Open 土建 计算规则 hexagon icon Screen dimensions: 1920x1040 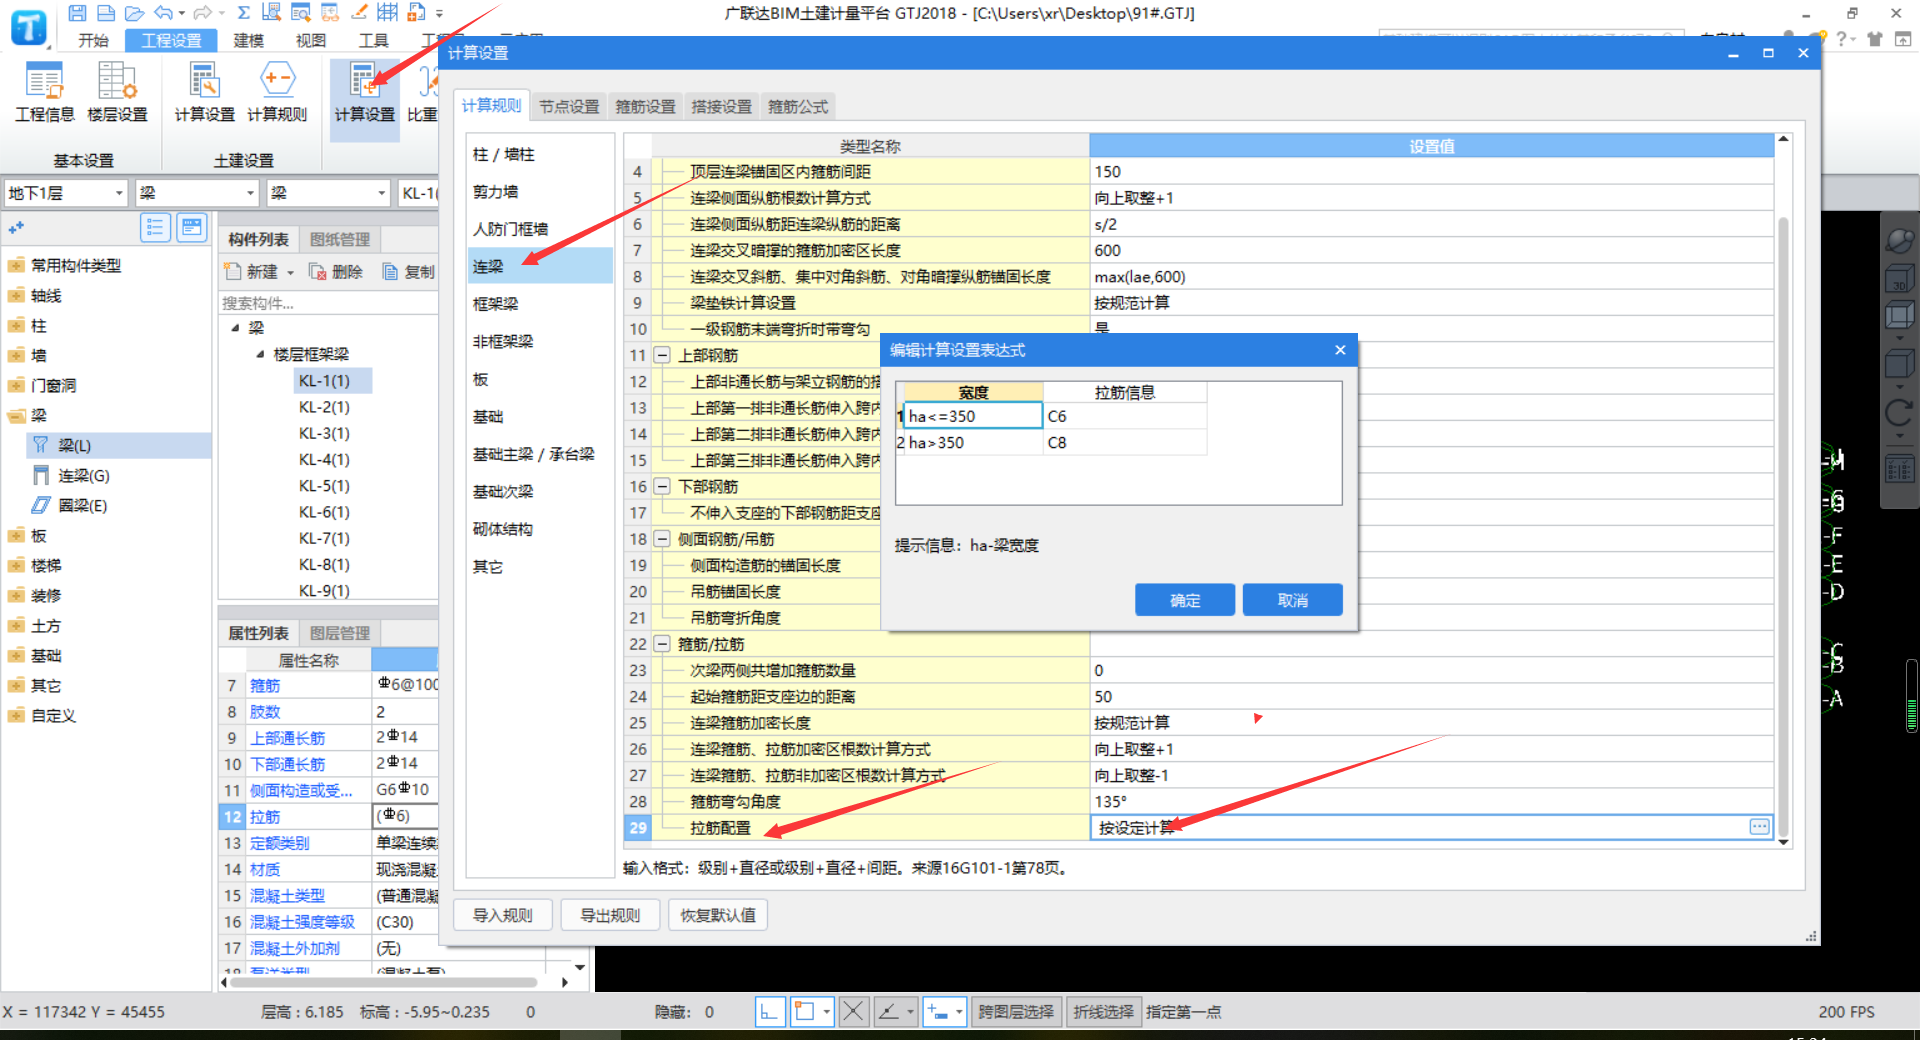click(277, 92)
